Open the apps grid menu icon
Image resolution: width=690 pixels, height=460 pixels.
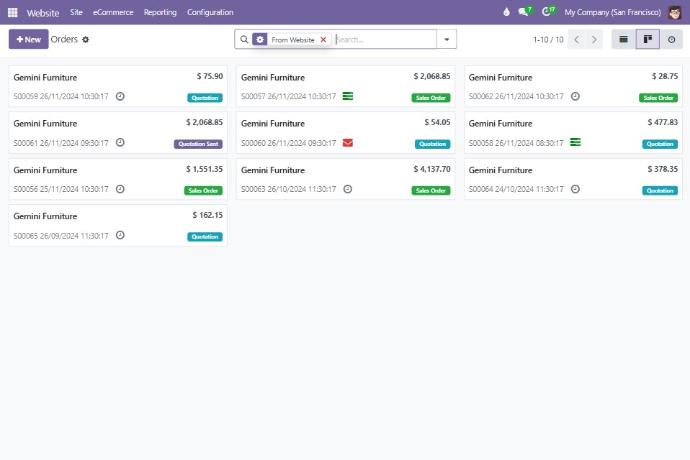coord(13,12)
